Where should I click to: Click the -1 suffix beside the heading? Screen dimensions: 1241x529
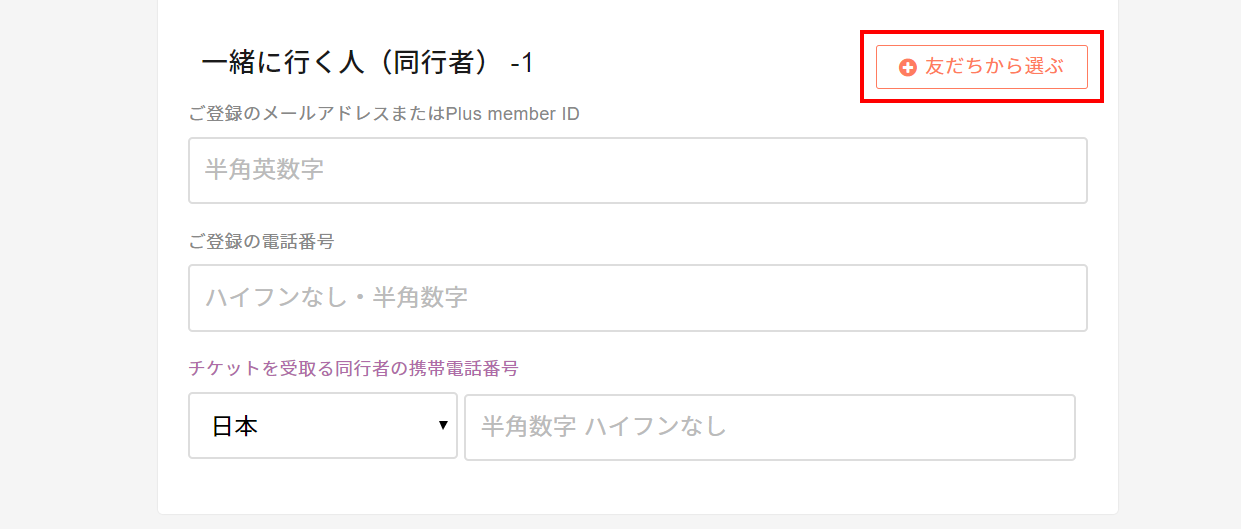click(522, 63)
